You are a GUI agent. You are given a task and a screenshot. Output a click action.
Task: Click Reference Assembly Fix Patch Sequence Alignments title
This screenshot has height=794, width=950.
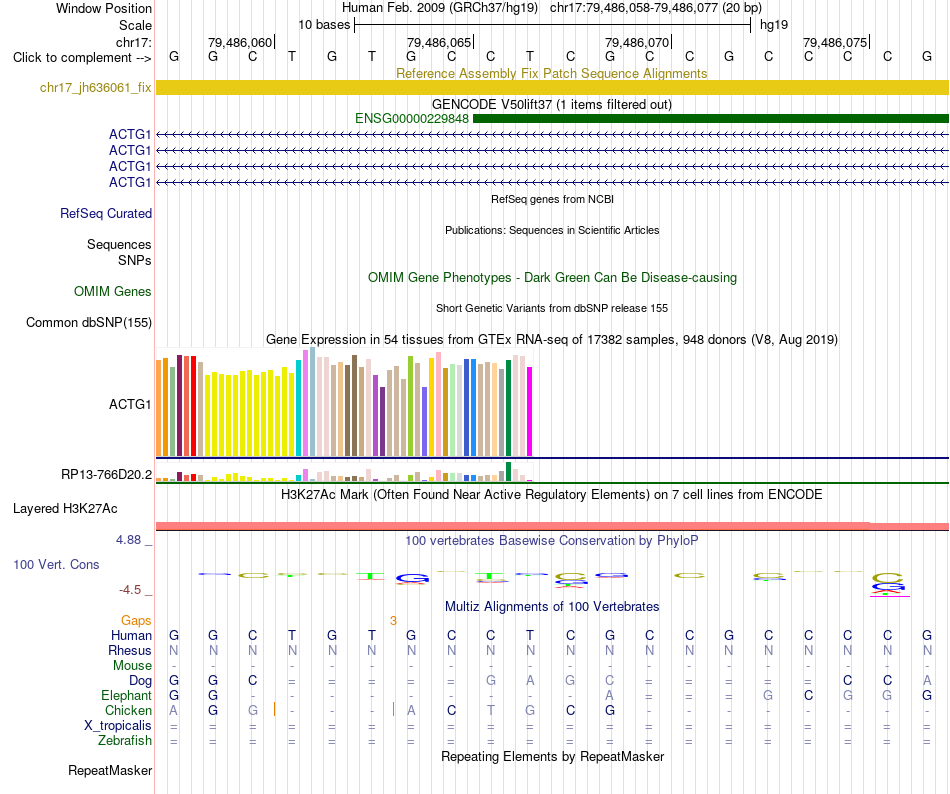pyautogui.click(x=552, y=73)
